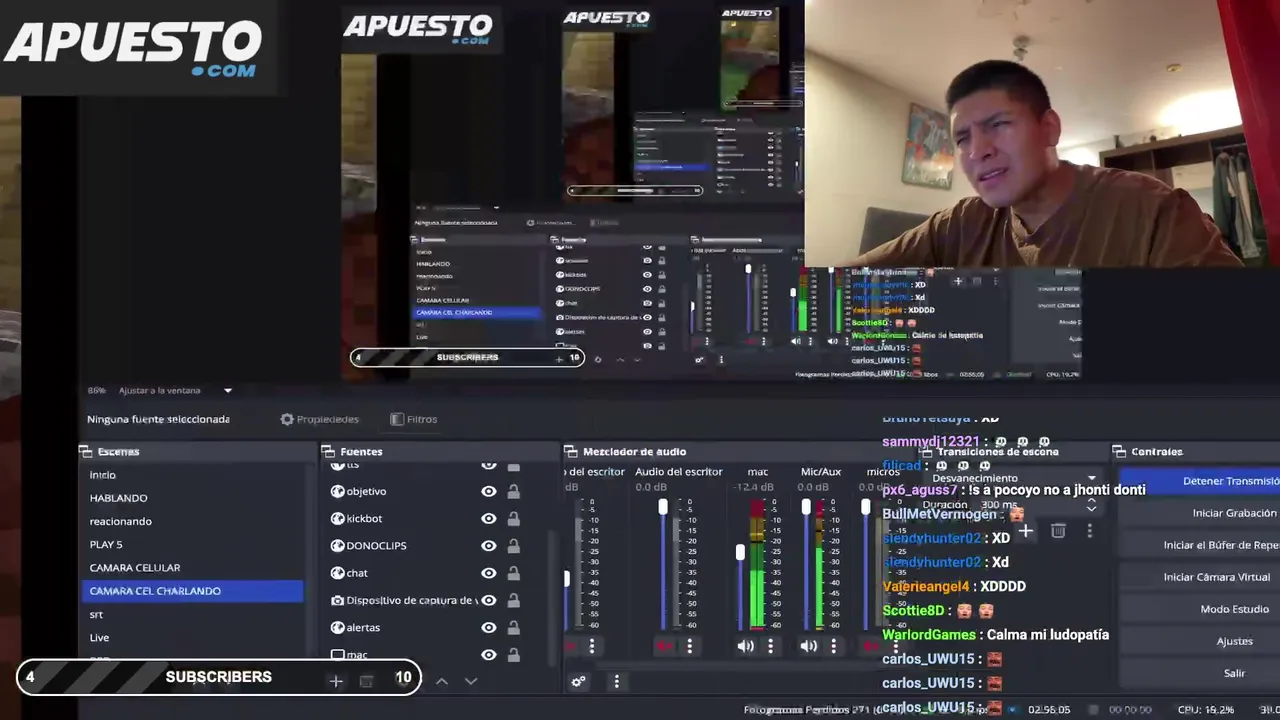Viewport: 1280px width, 720px height.
Task: Hide the chat source via eye icon
Action: point(489,573)
